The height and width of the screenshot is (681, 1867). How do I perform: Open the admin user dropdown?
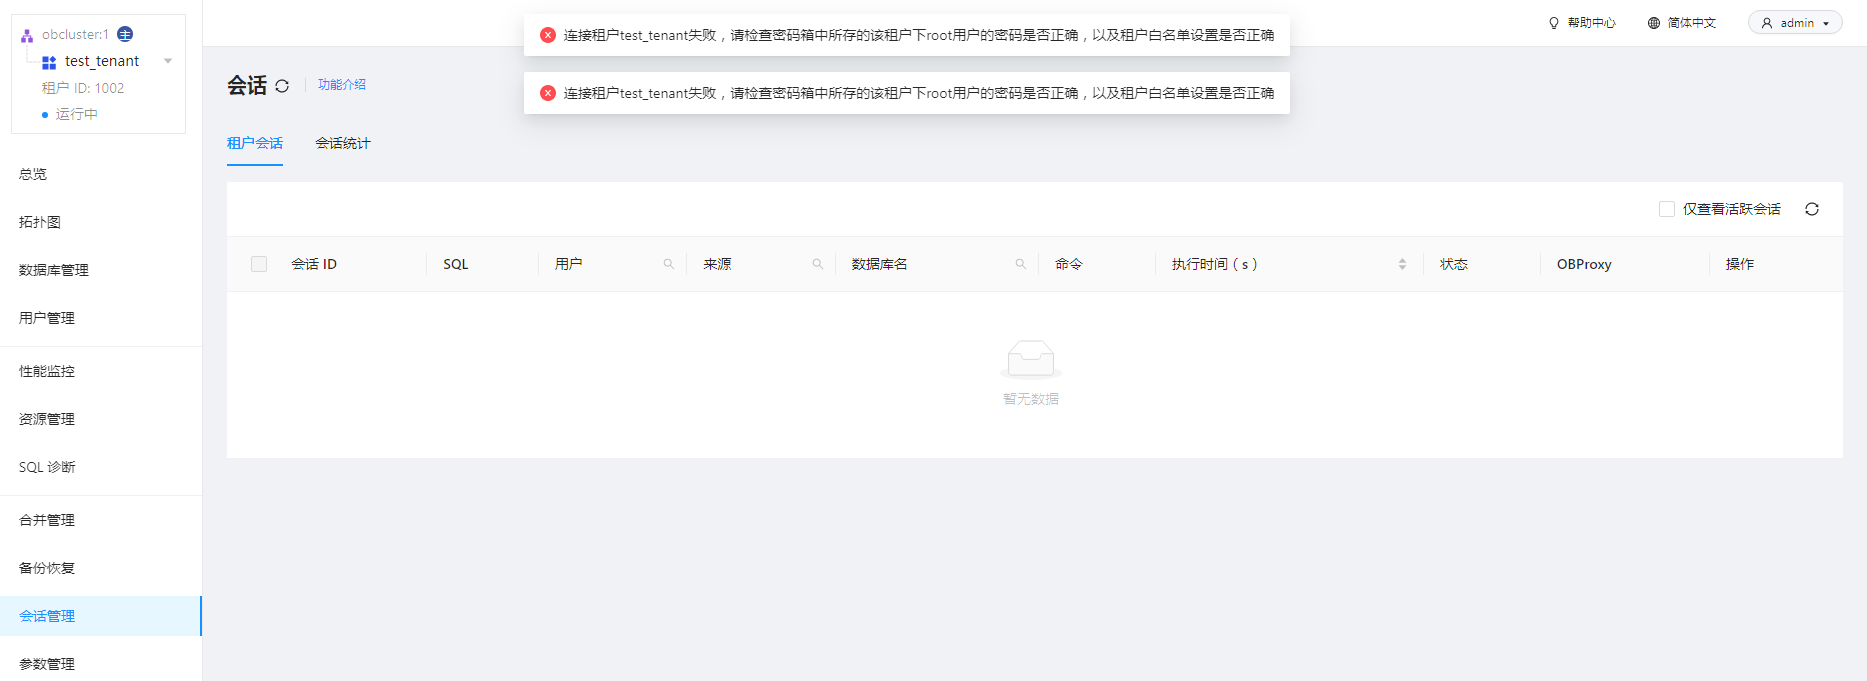click(1795, 23)
